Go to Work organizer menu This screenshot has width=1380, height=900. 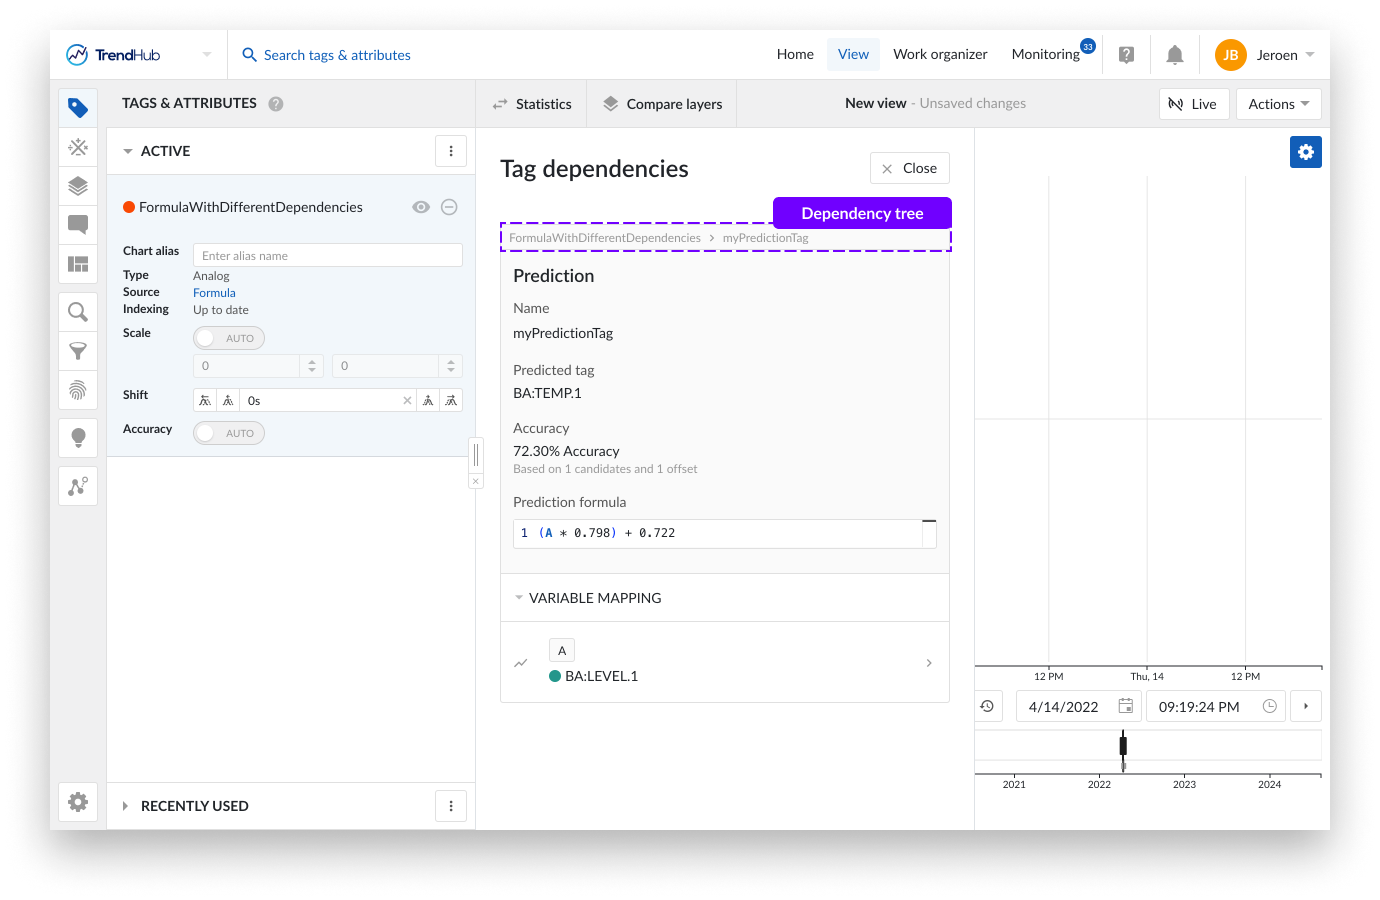pos(939,54)
